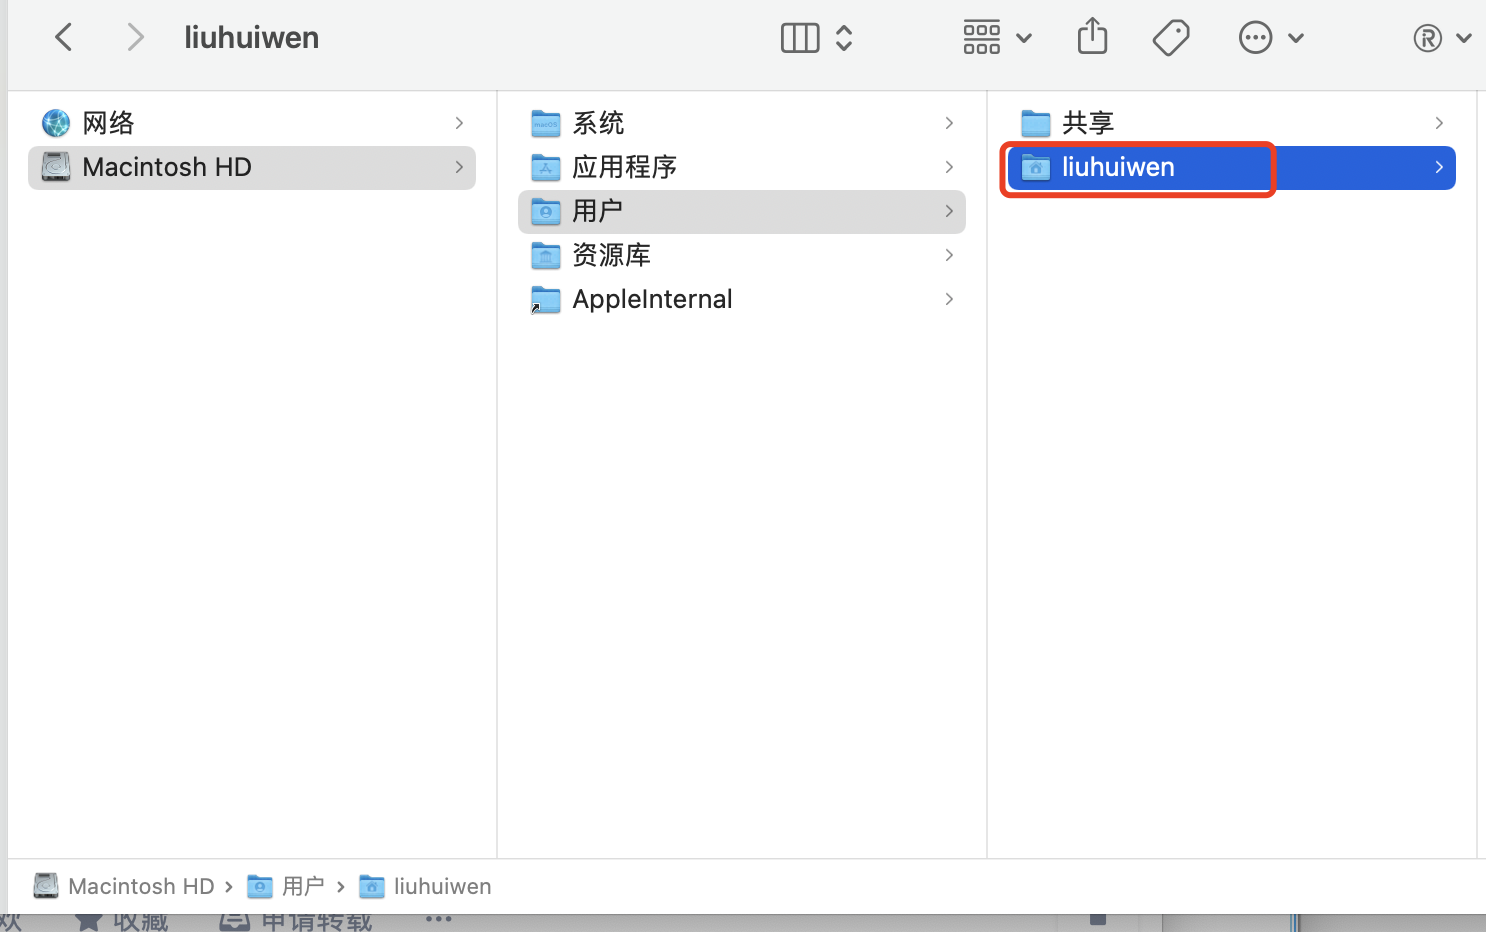The image size is (1486, 932).
Task: Expand AppleInternal folder chevron
Action: [949, 299]
